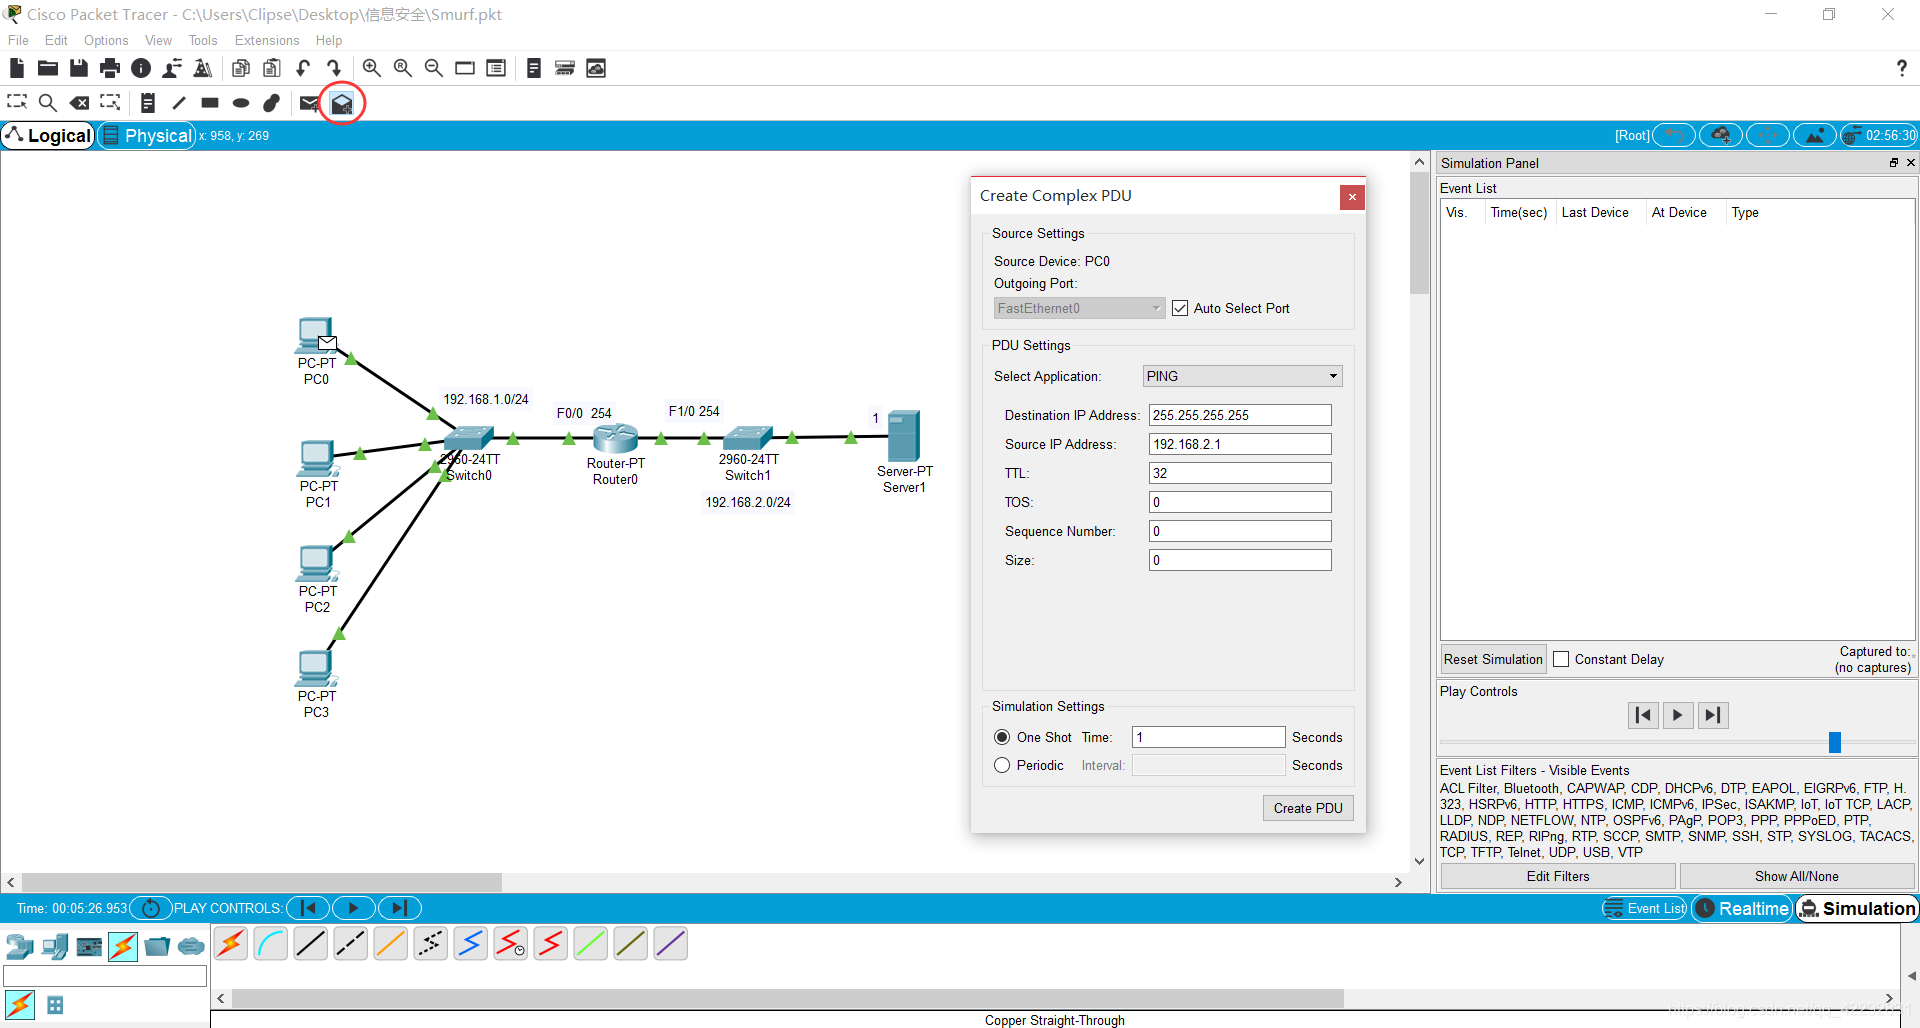Choose the orange Fiber cable
Screen dimensions: 1920x1028
pos(391,943)
